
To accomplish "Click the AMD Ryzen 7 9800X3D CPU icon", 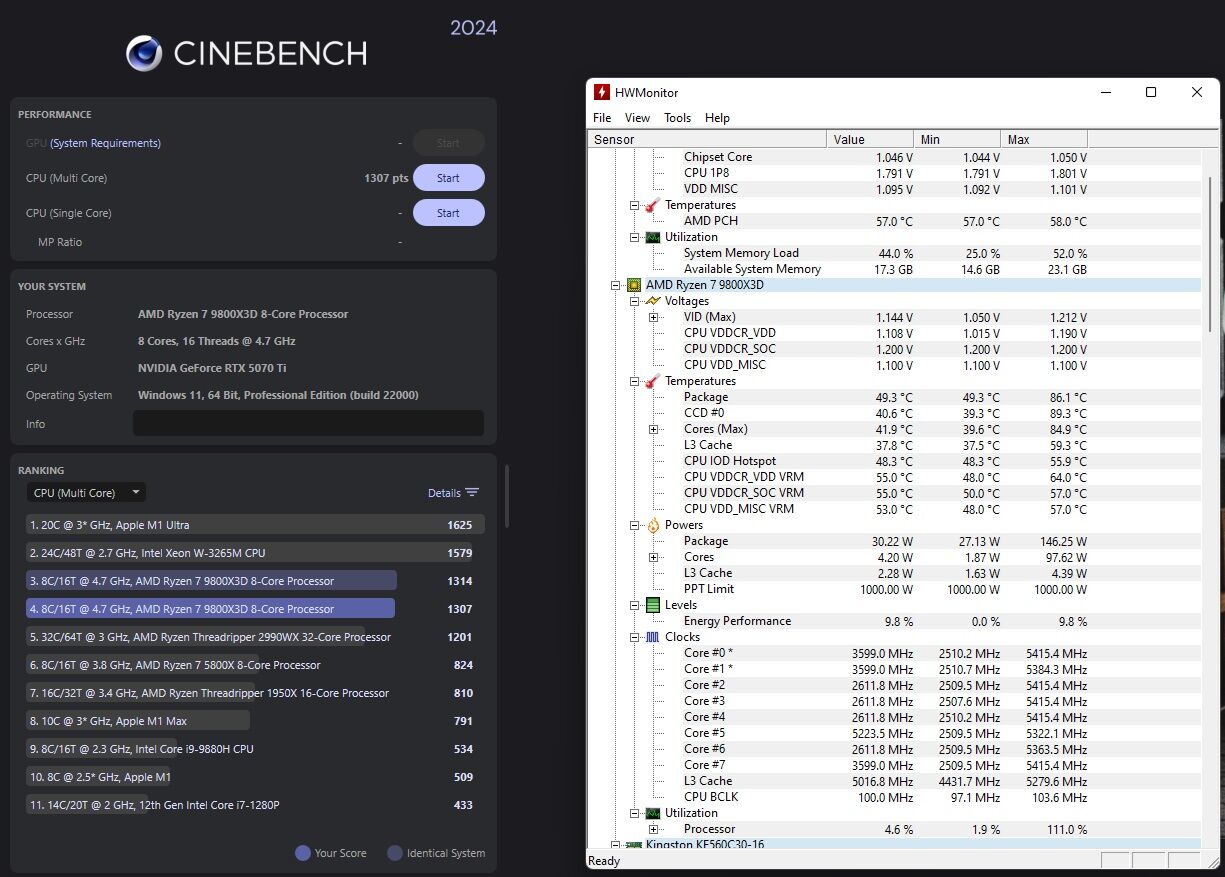I will pyautogui.click(x=634, y=285).
